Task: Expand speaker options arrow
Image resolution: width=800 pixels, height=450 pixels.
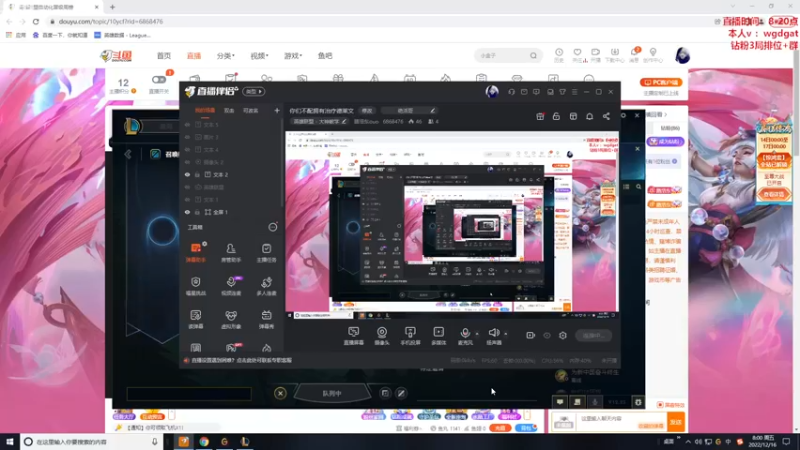Action: click(x=506, y=334)
